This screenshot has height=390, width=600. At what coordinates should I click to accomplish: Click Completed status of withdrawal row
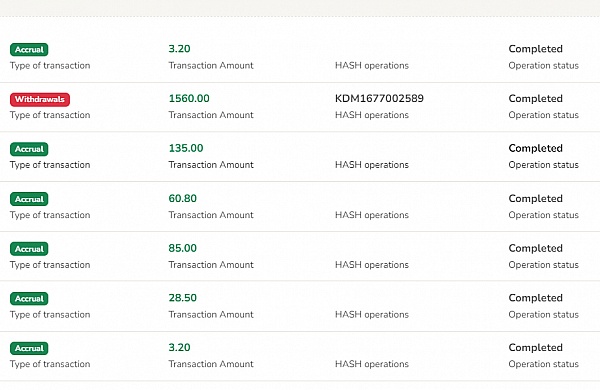535,99
